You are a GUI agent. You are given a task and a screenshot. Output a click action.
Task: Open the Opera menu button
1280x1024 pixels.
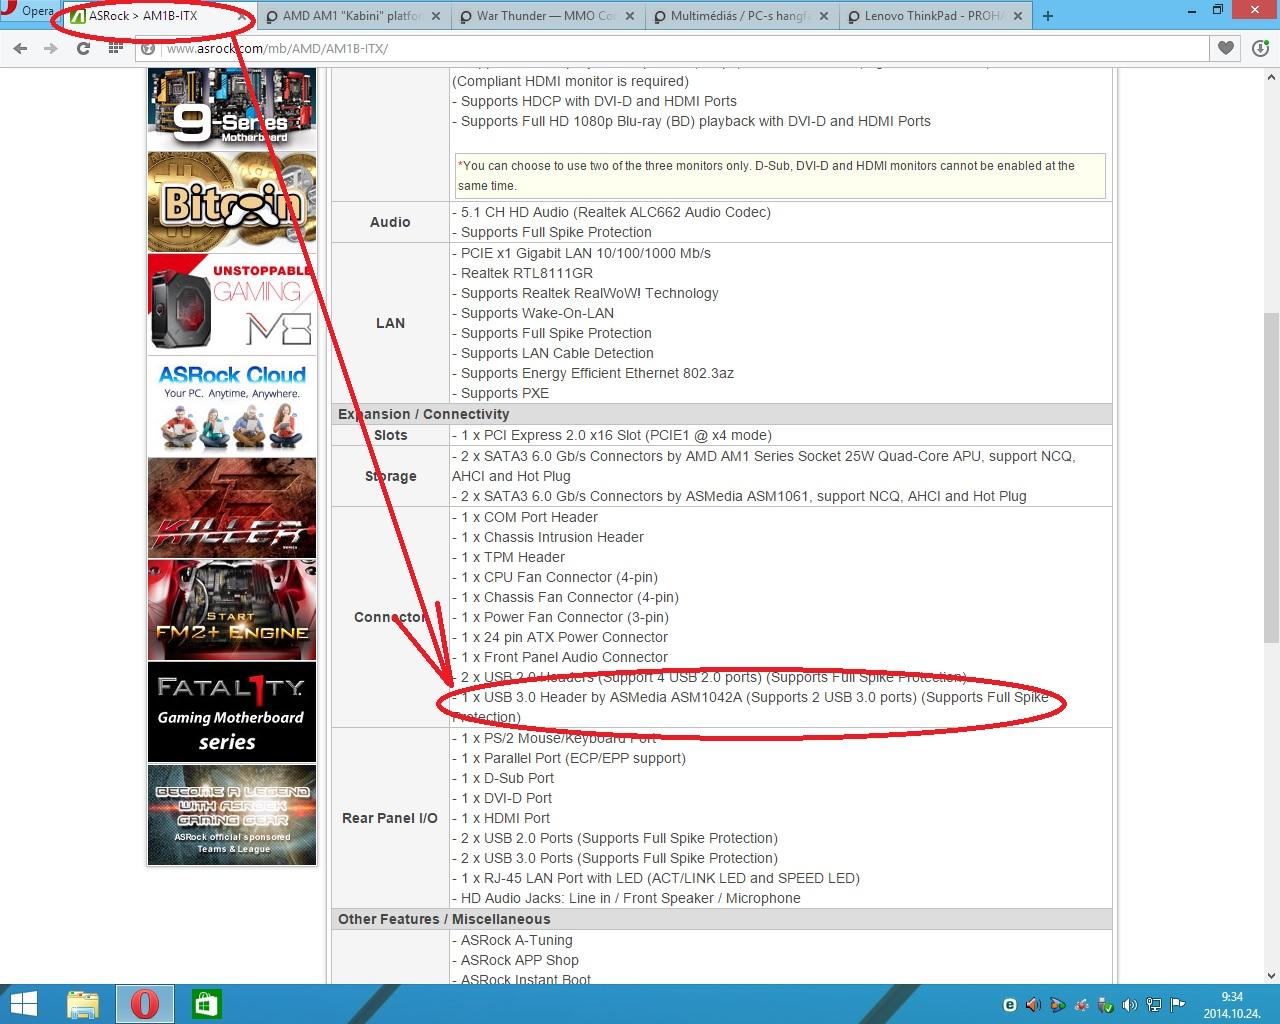coord(29,12)
